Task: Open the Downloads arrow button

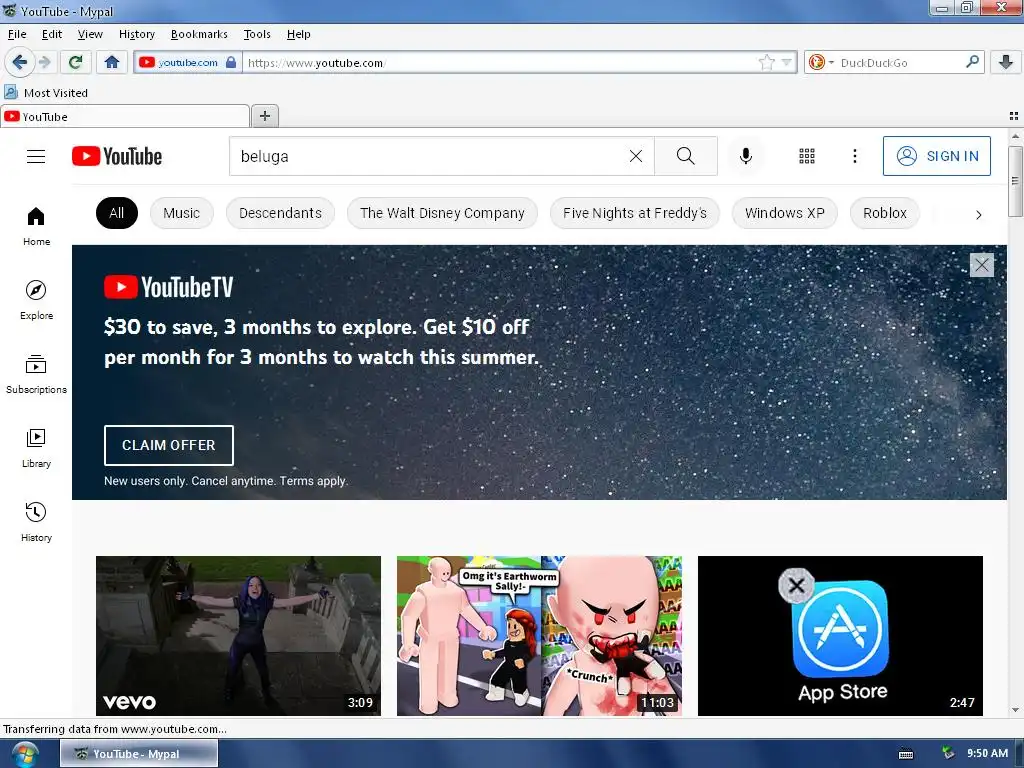Action: point(1006,63)
